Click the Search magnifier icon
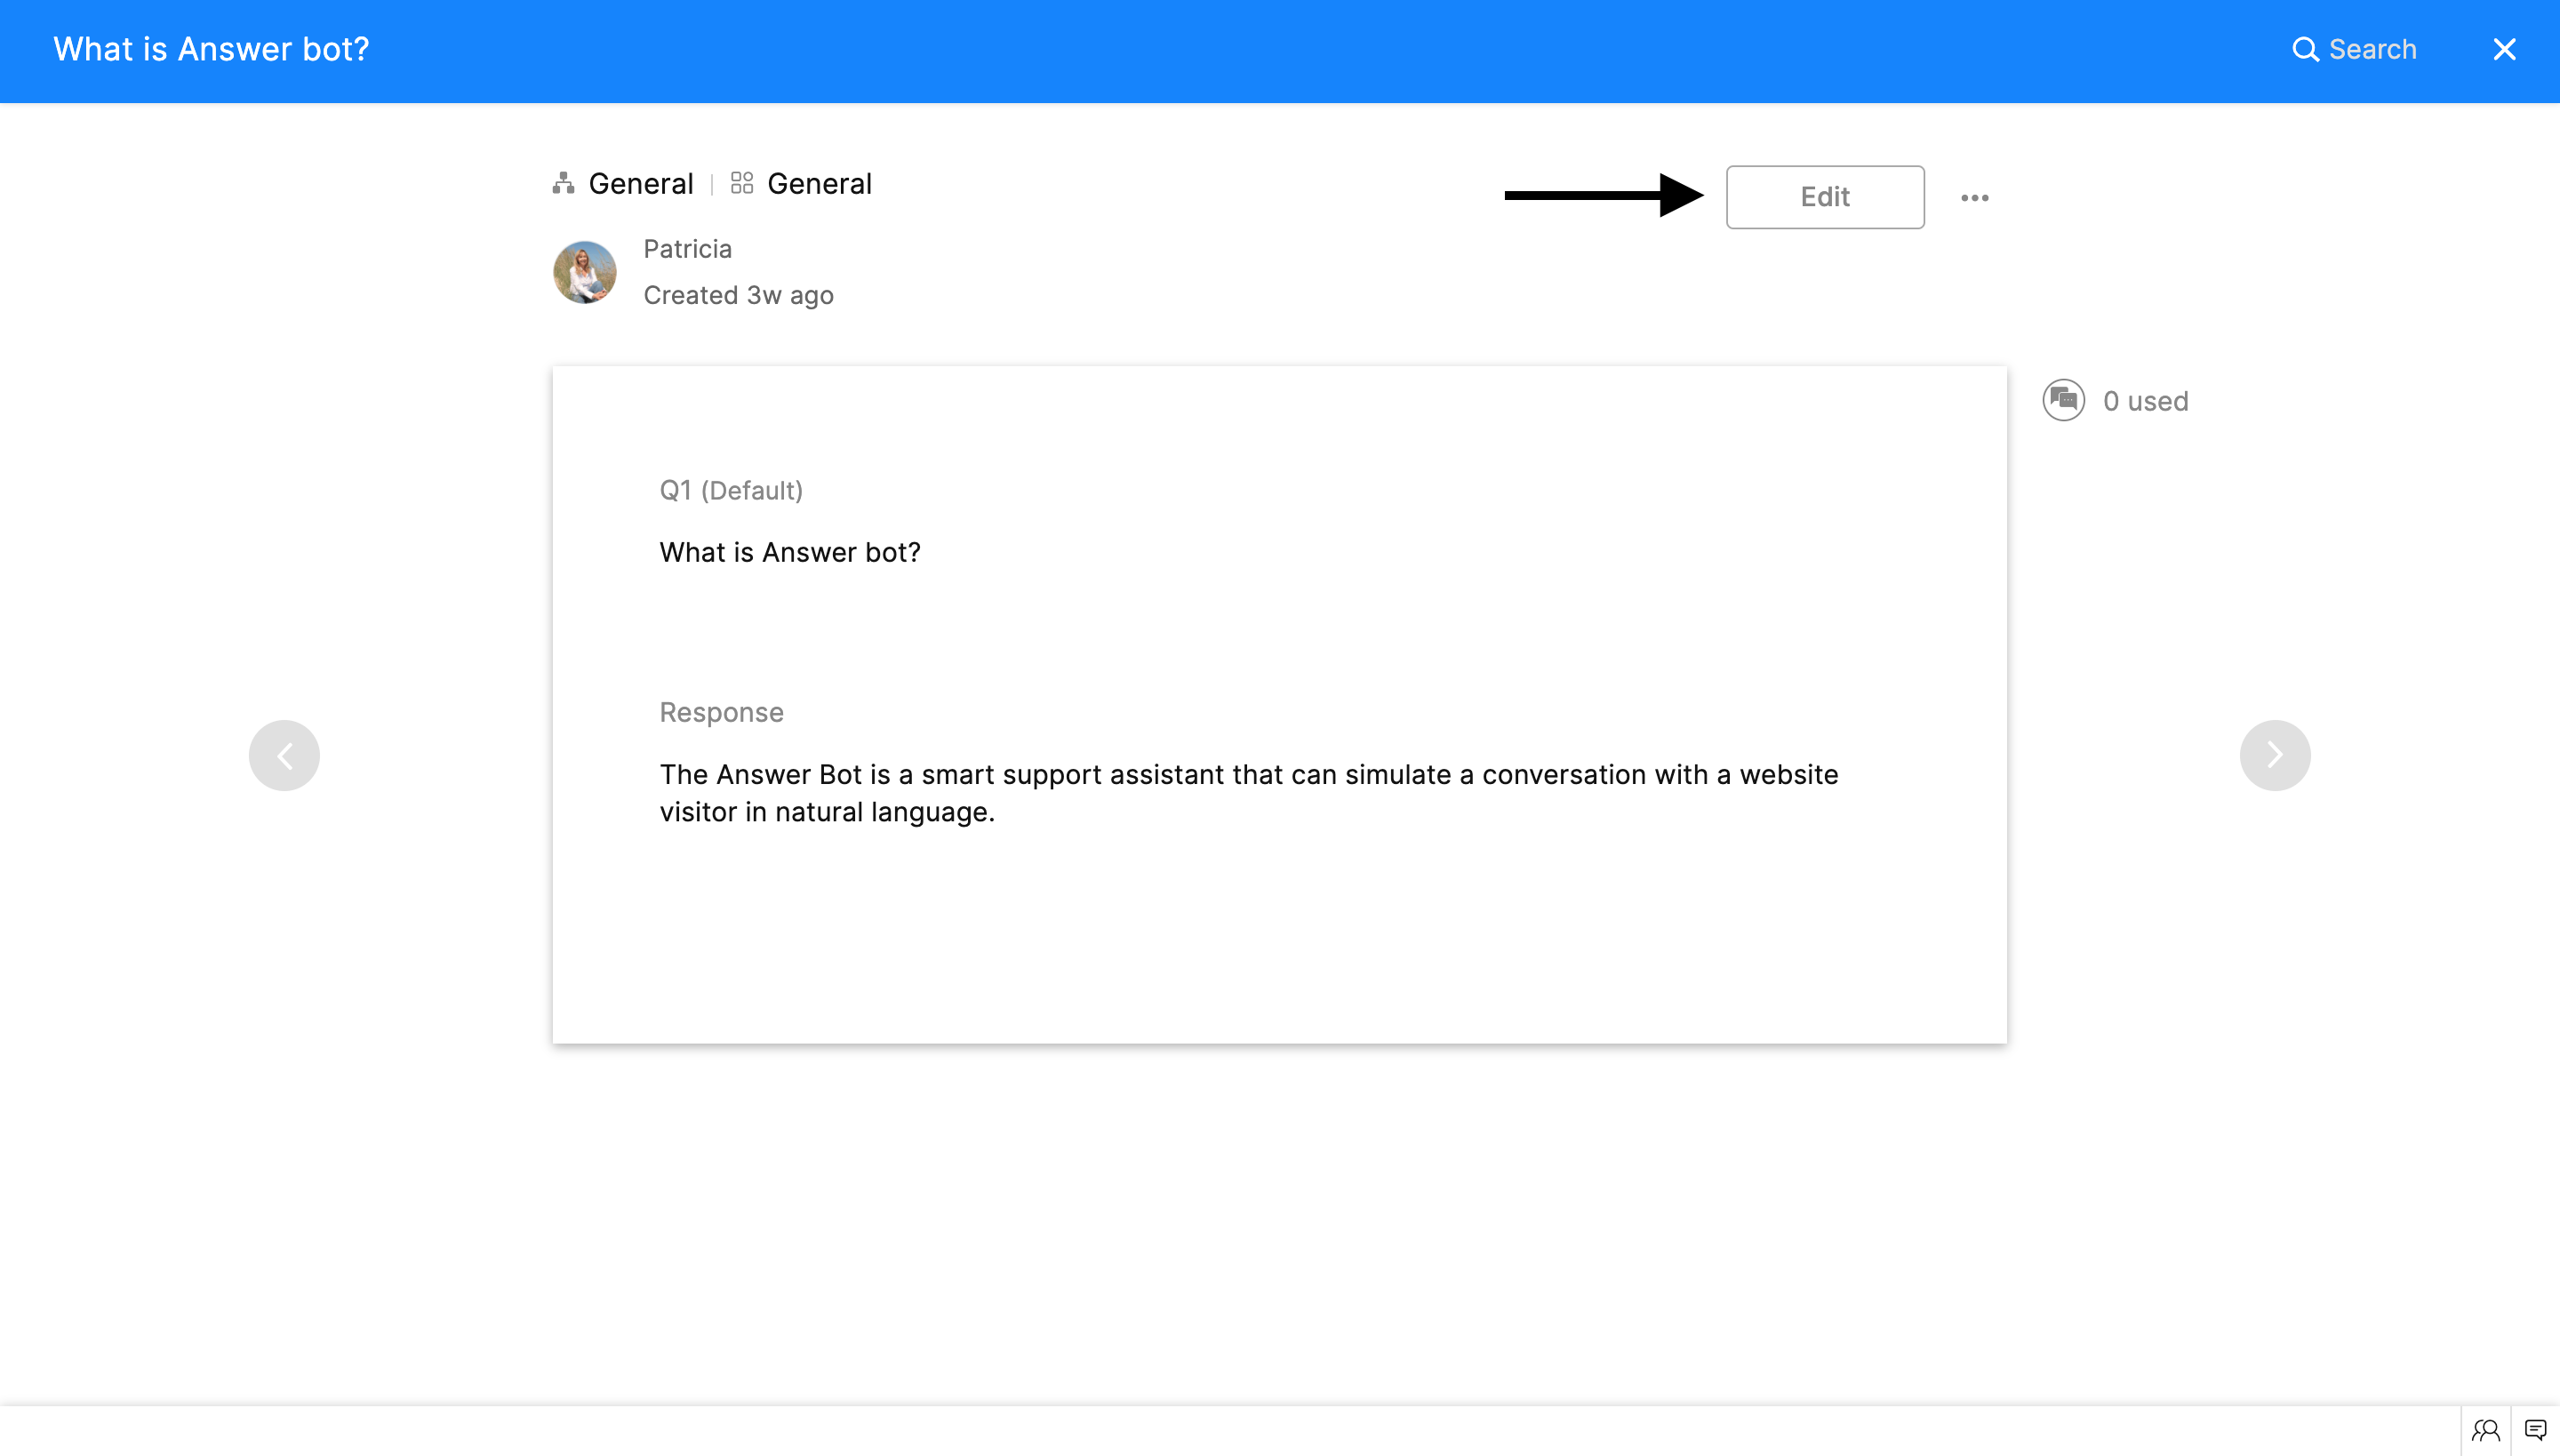The height and width of the screenshot is (1456, 2560). click(x=2305, y=50)
